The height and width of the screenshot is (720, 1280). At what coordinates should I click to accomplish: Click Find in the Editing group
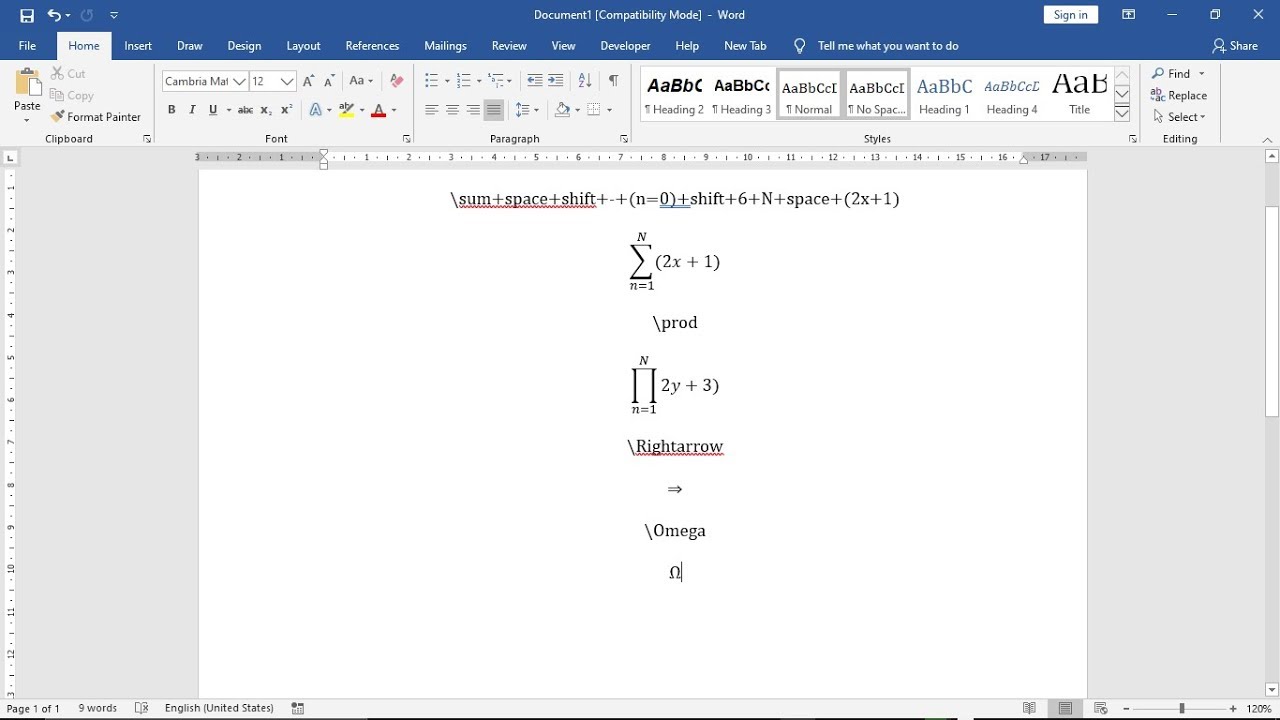click(x=1171, y=74)
